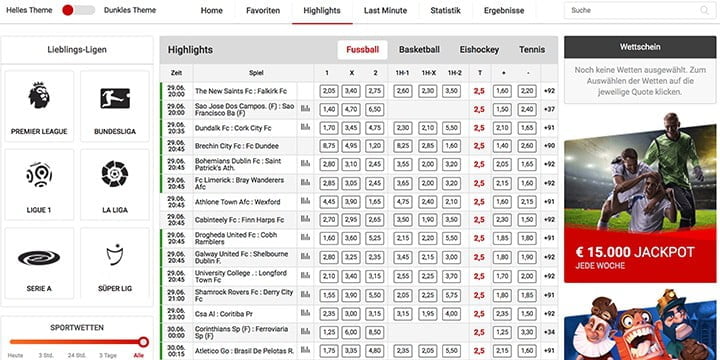Show +91 more markets for Shamrock Rovers match
This screenshot has width=720, height=360.
[x=549, y=295]
